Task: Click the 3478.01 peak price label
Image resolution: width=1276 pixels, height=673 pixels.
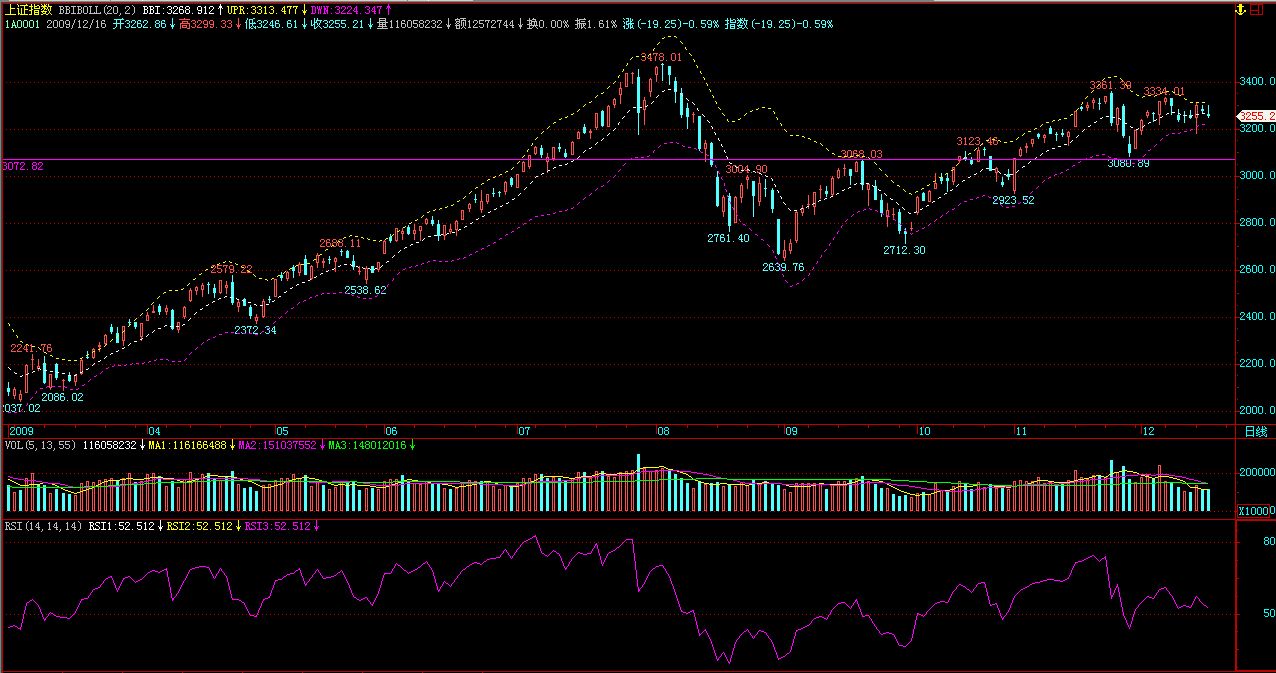Action: 661,58
